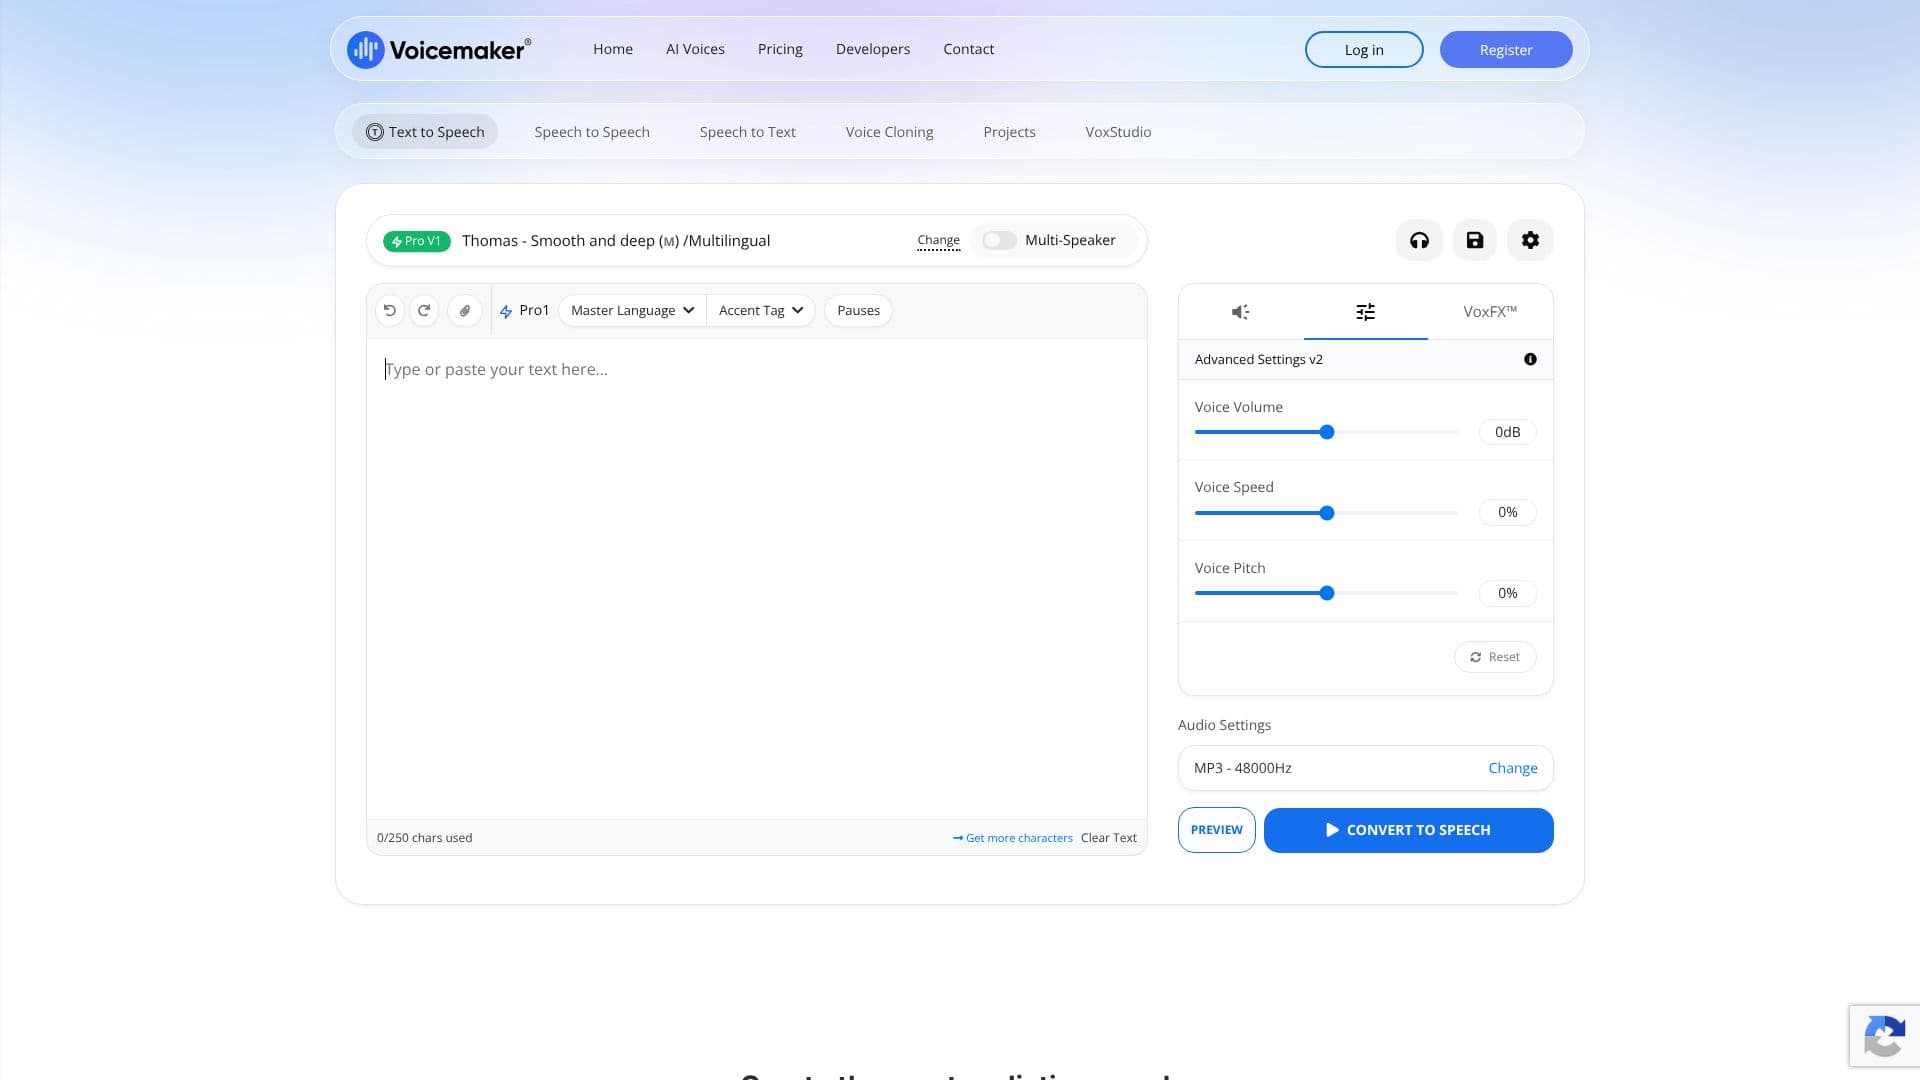Open the Projects tab
Image resolution: width=1920 pixels, height=1080 pixels.
tap(1009, 132)
